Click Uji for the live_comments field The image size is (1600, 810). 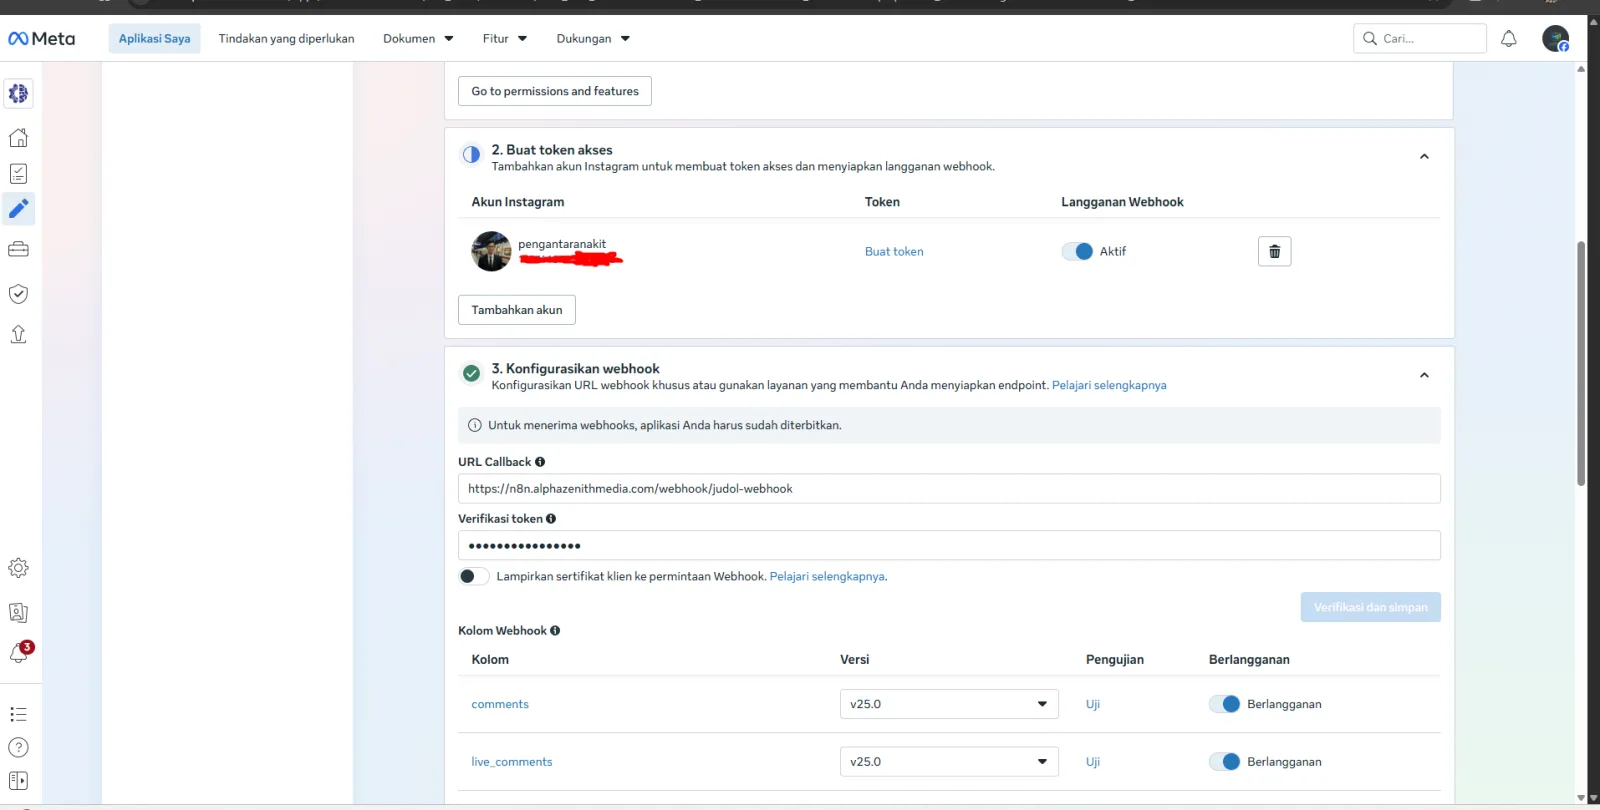click(x=1093, y=762)
